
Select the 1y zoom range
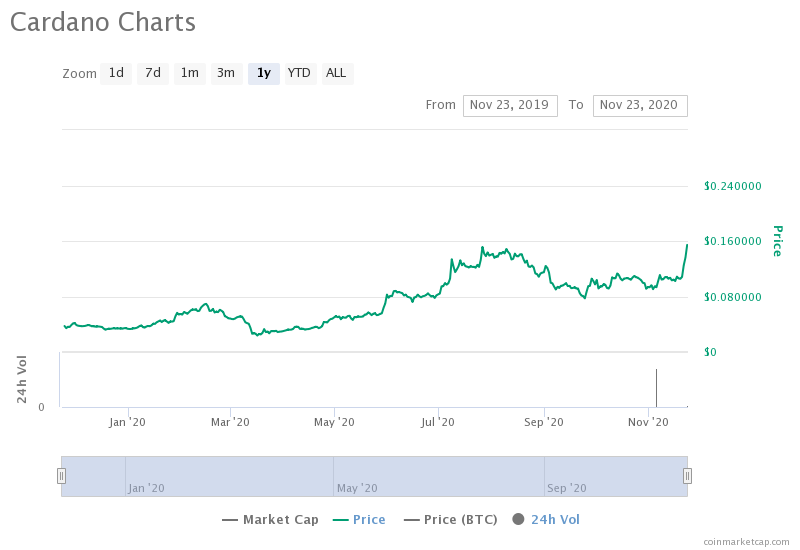click(x=263, y=73)
